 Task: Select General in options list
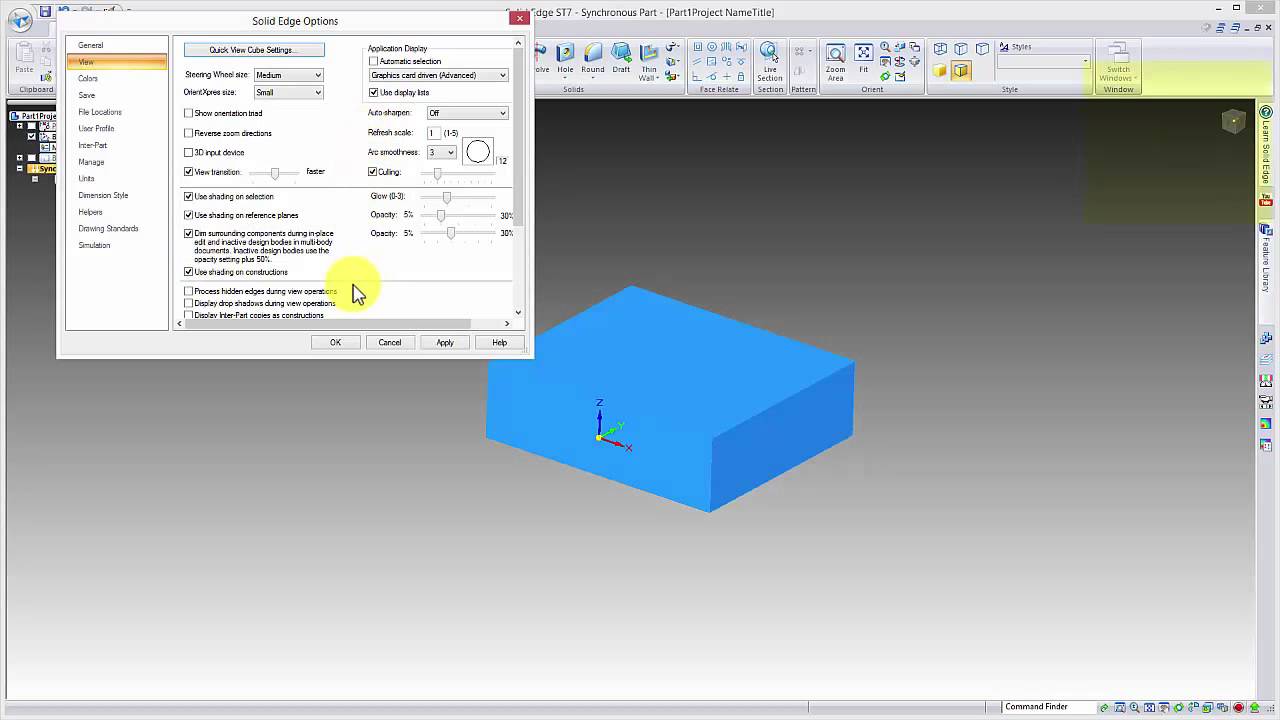(91, 45)
